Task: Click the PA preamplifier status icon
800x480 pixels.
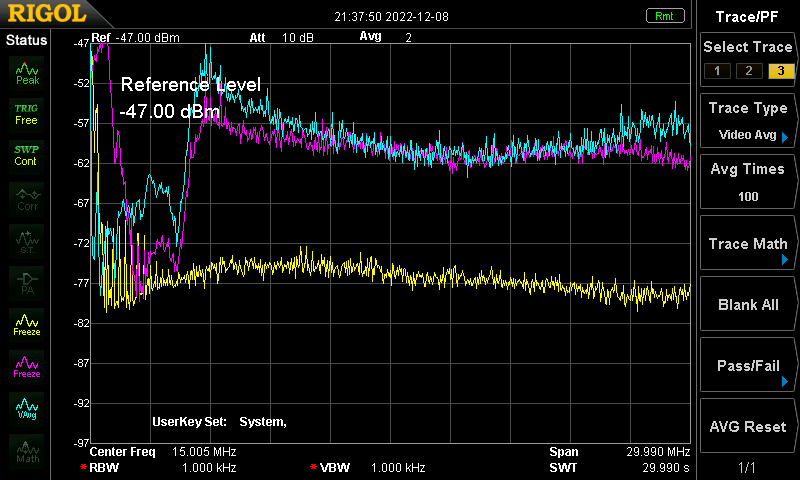Action: click(x=27, y=283)
